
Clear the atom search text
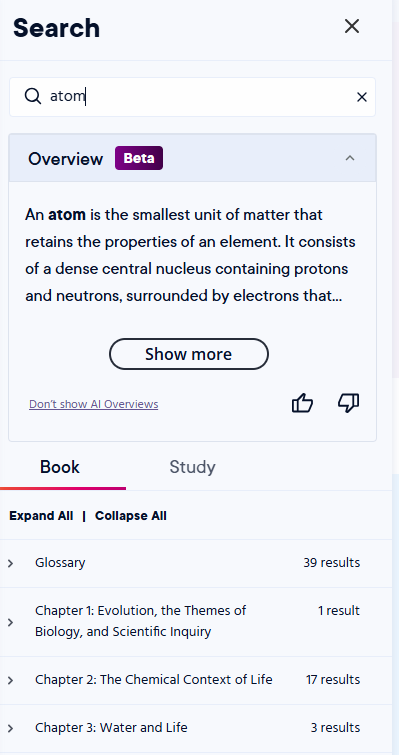[361, 97]
